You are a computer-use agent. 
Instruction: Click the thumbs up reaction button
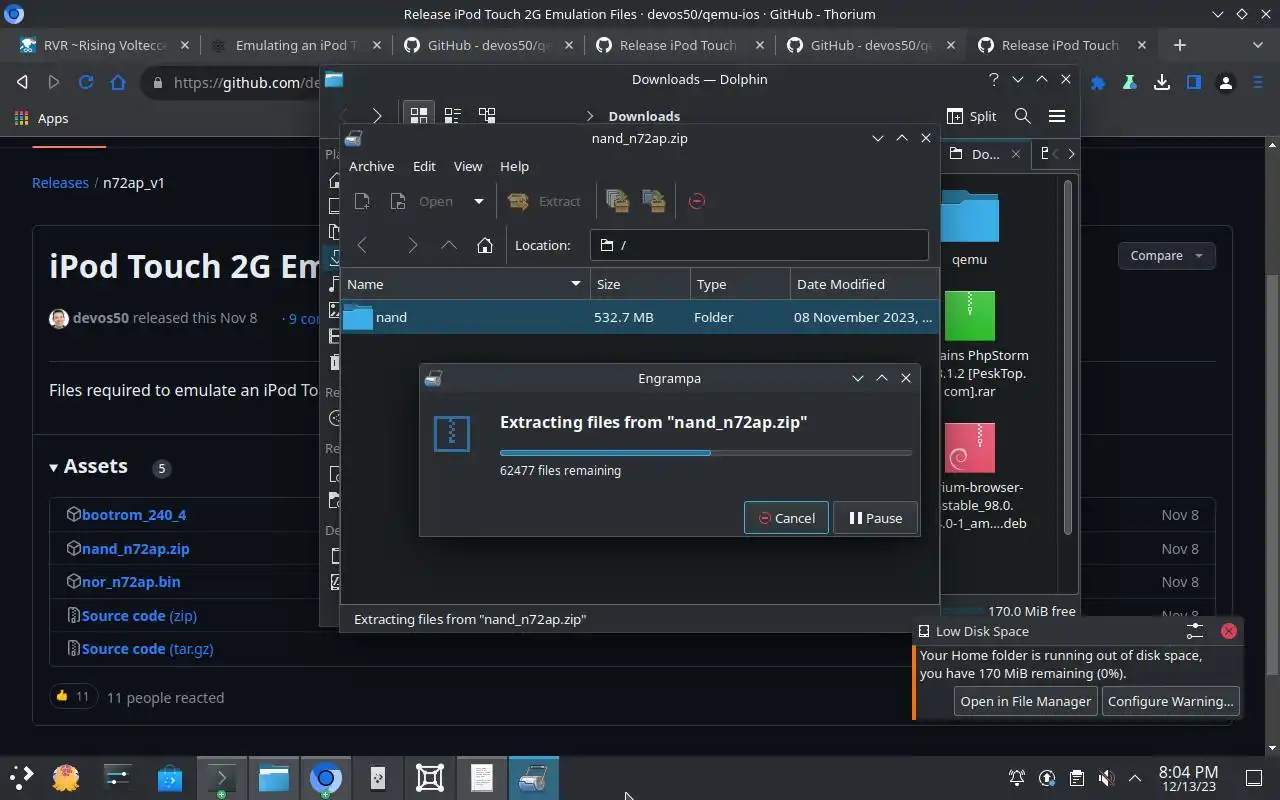73,696
